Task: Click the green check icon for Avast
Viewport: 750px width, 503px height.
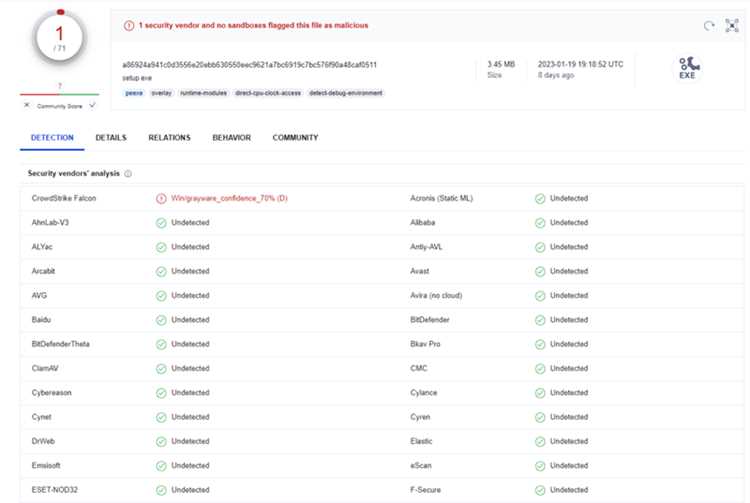Action: click(540, 272)
